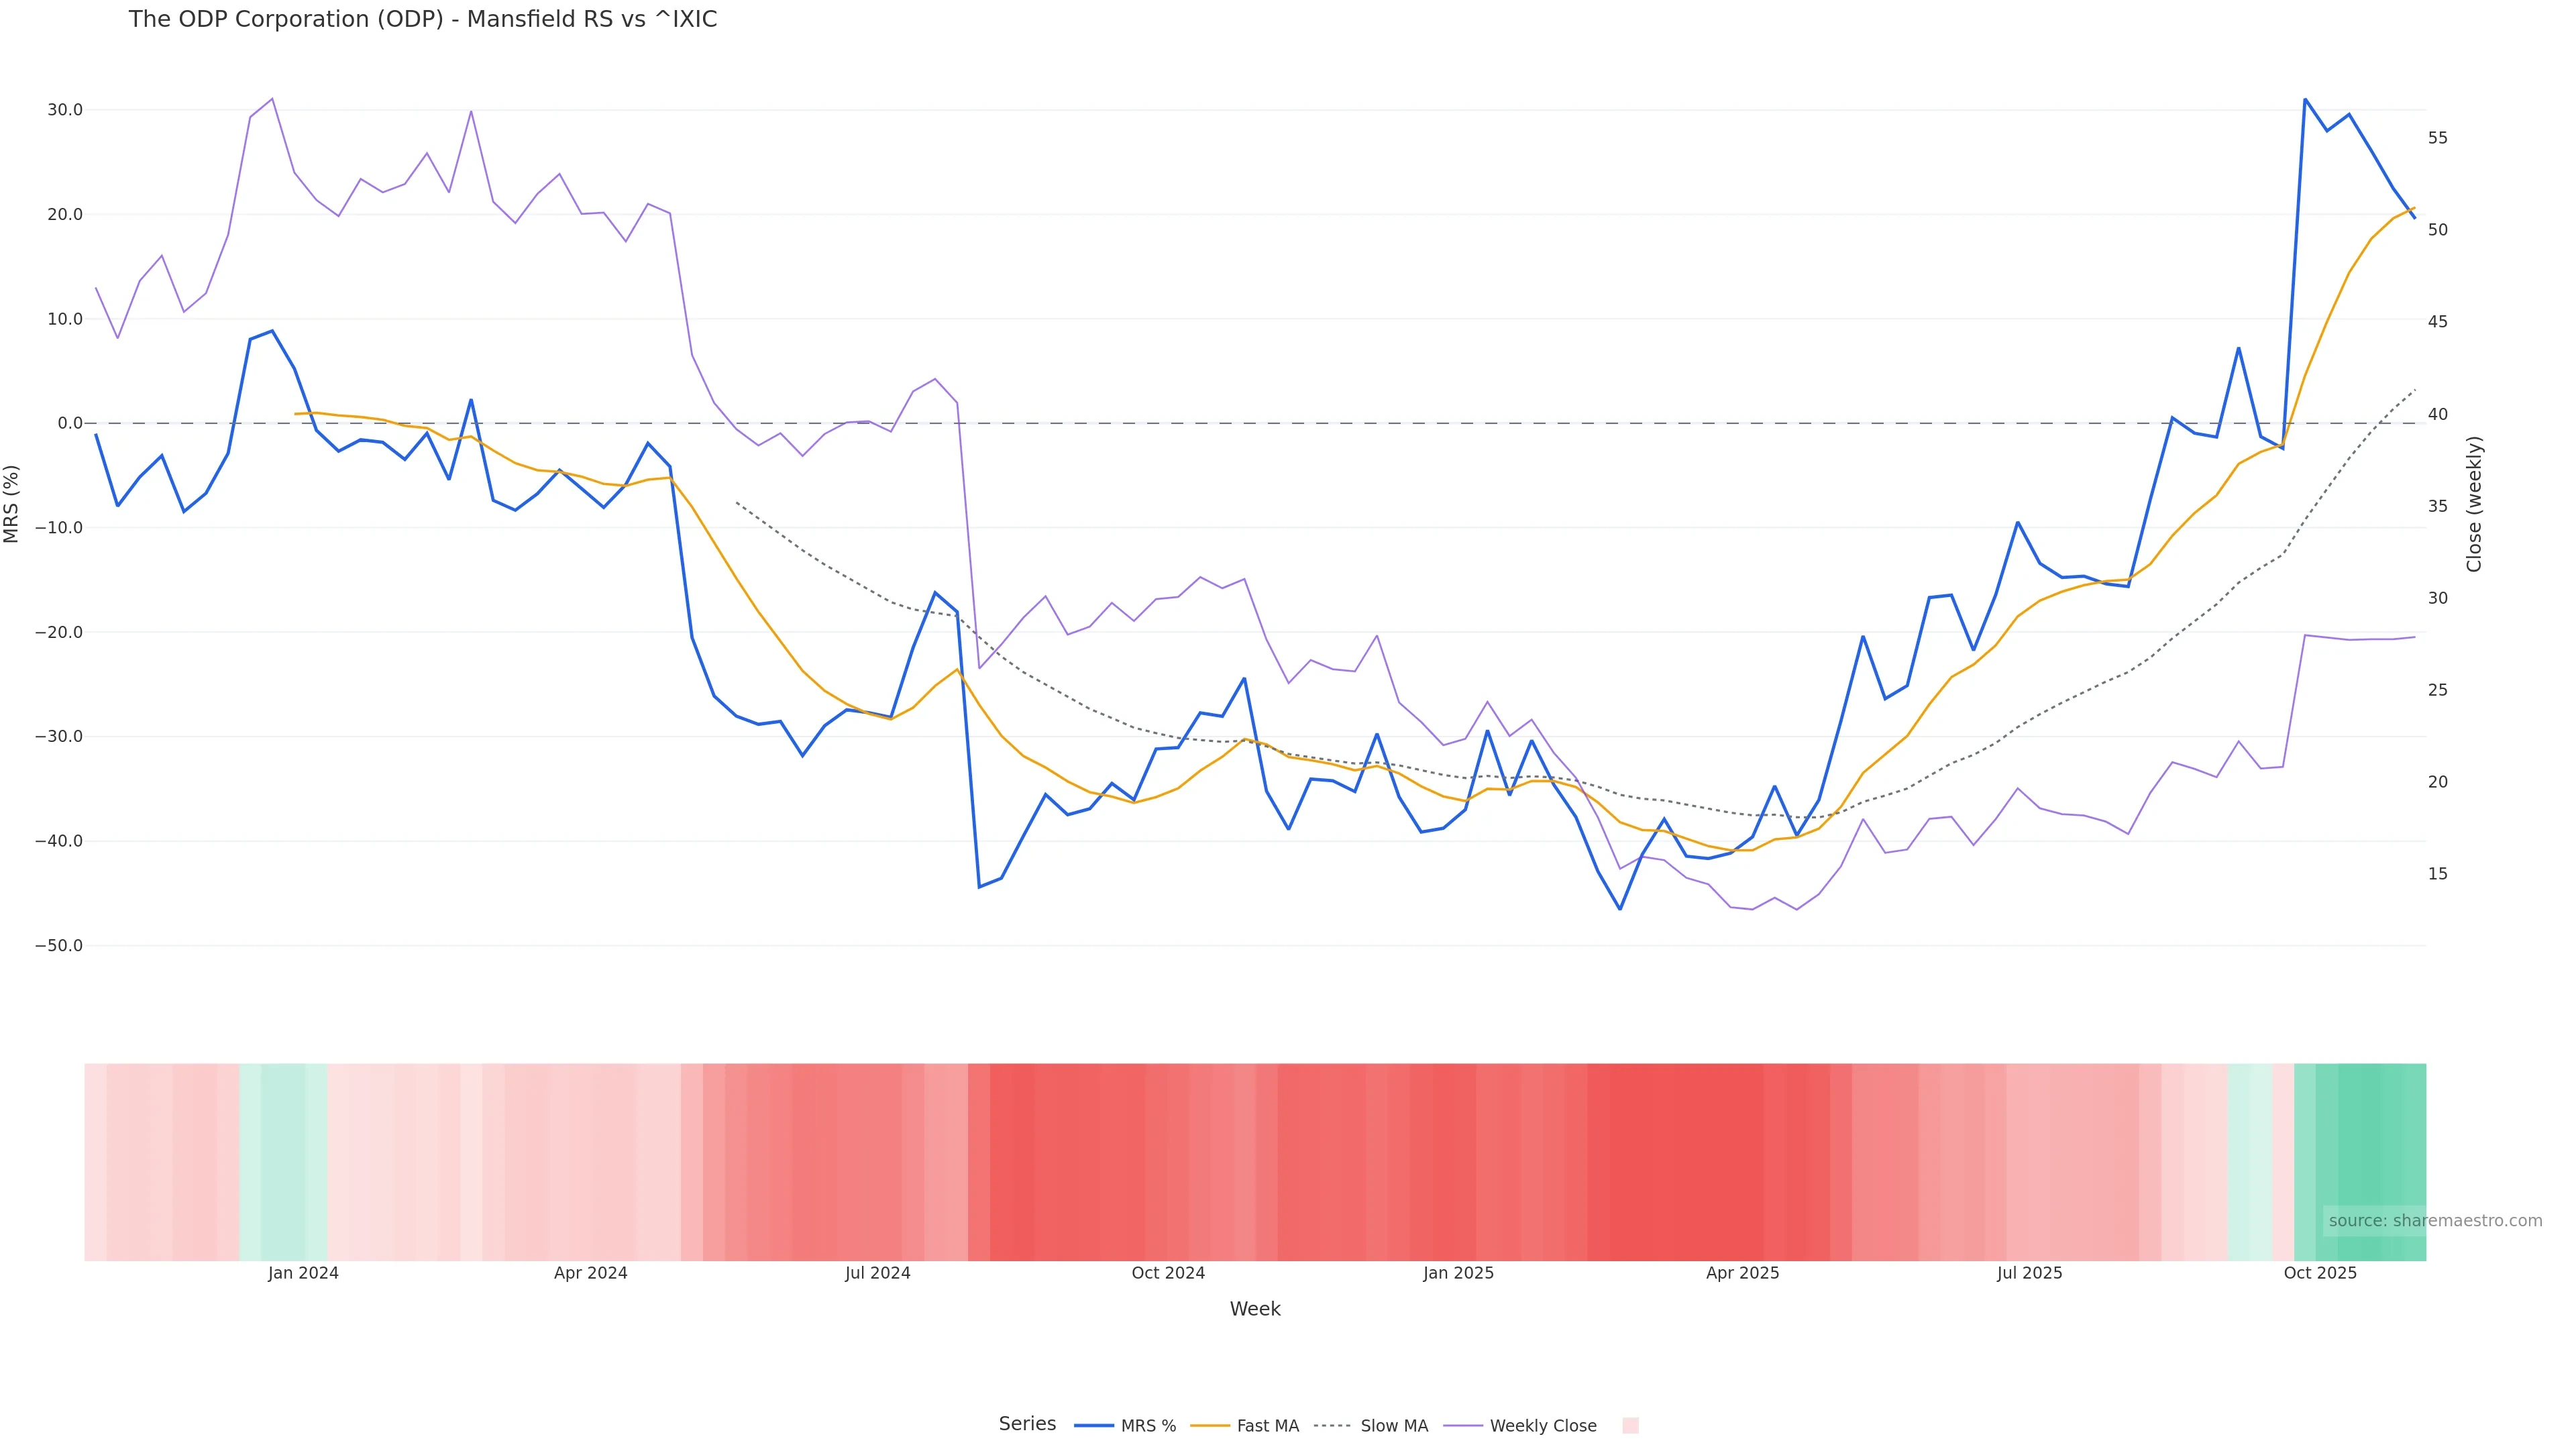
Task: Click the dashed Slow MA legend line icon
Action: click(x=1332, y=1426)
